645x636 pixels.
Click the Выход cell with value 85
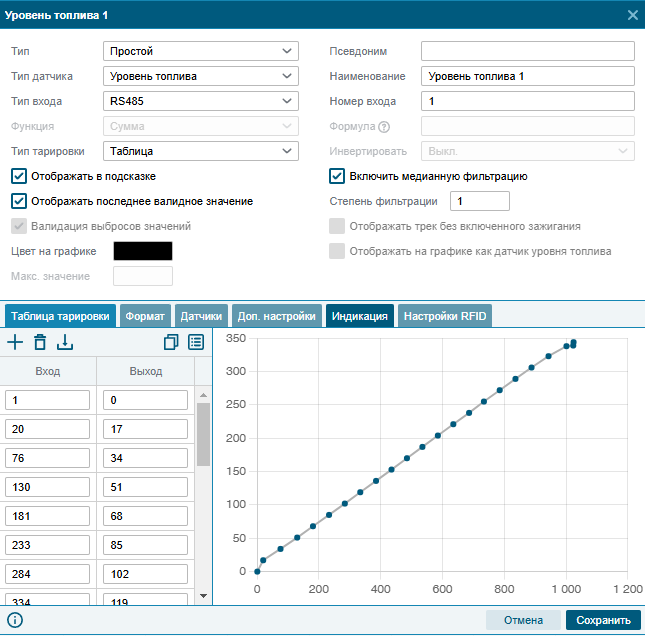pyautogui.click(x=145, y=545)
